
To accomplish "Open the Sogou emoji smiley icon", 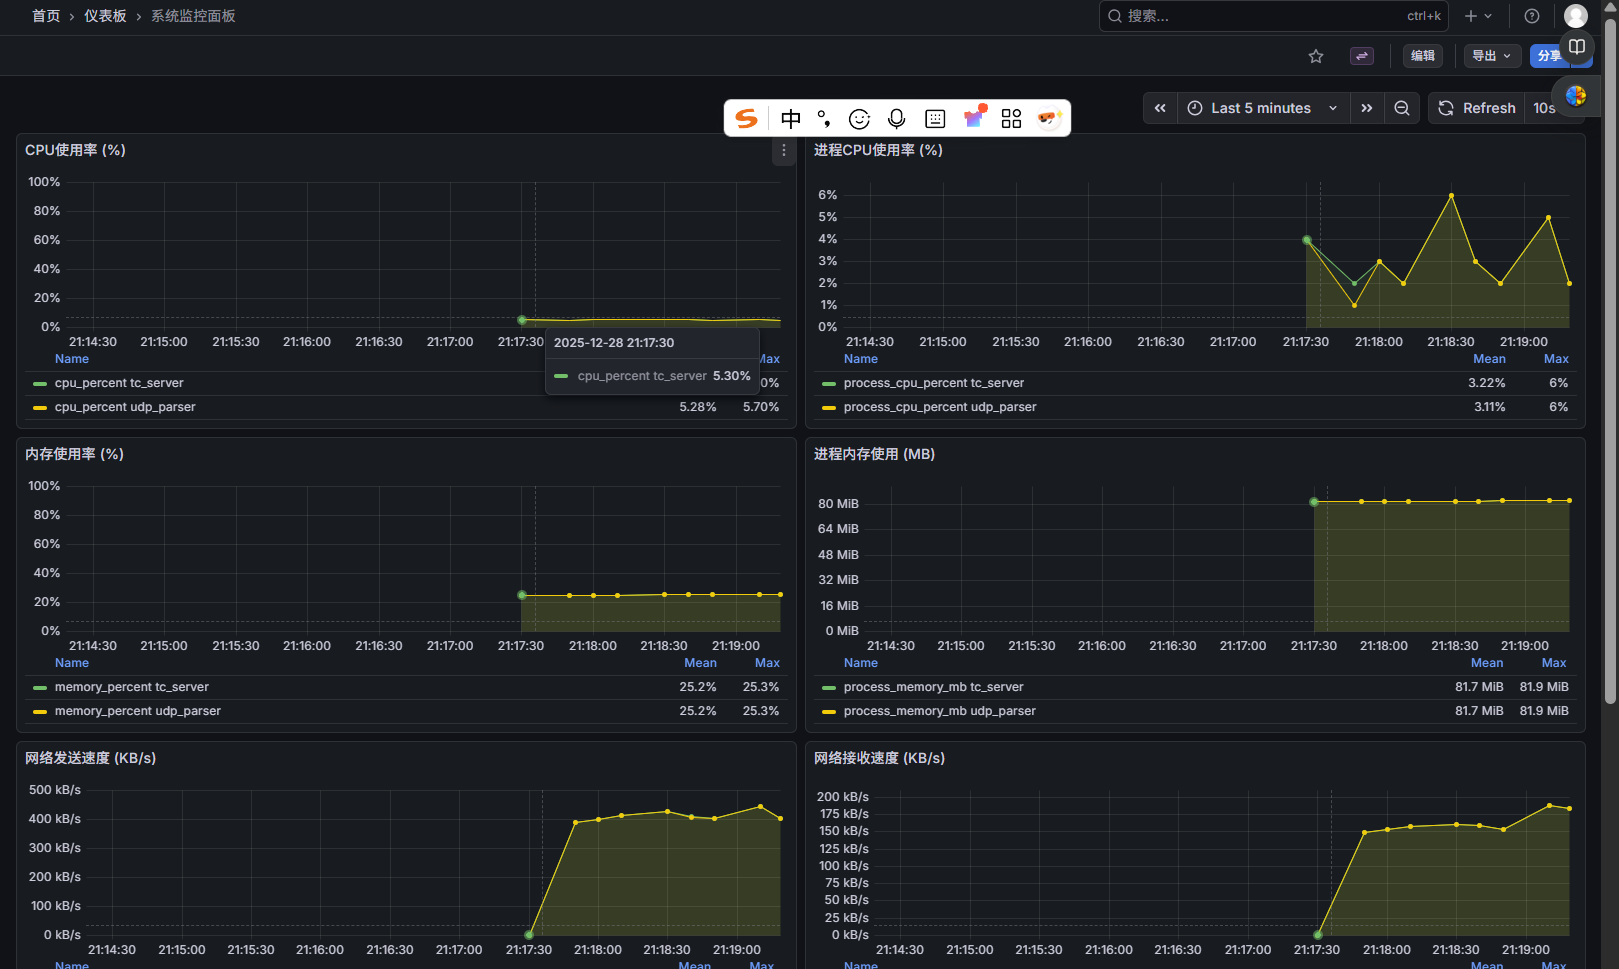I will tap(859, 119).
